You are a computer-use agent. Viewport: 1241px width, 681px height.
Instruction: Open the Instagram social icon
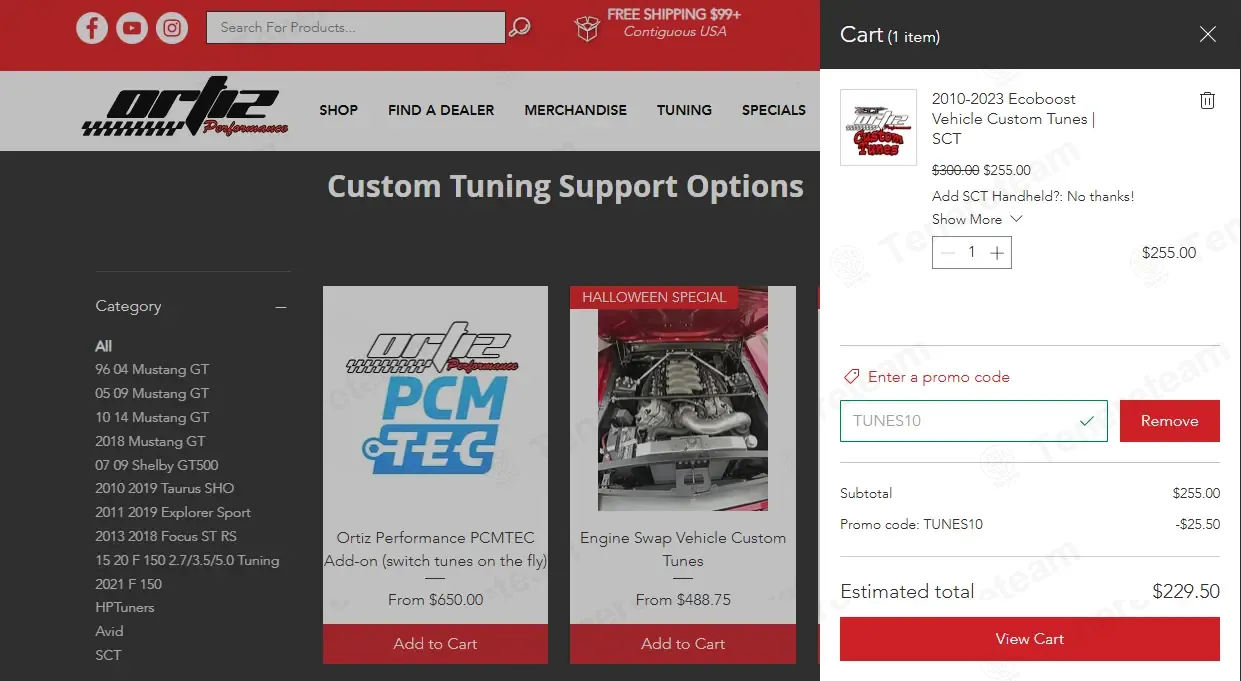pos(172,28)
